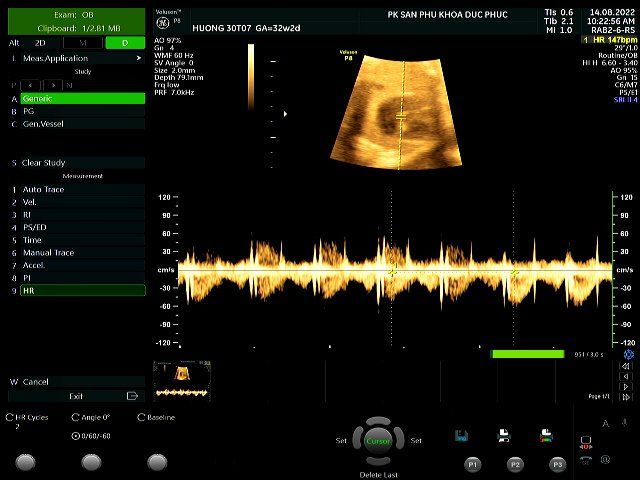Click the green Cursor trackball center

pyautogui.click(x=378, y=441)
